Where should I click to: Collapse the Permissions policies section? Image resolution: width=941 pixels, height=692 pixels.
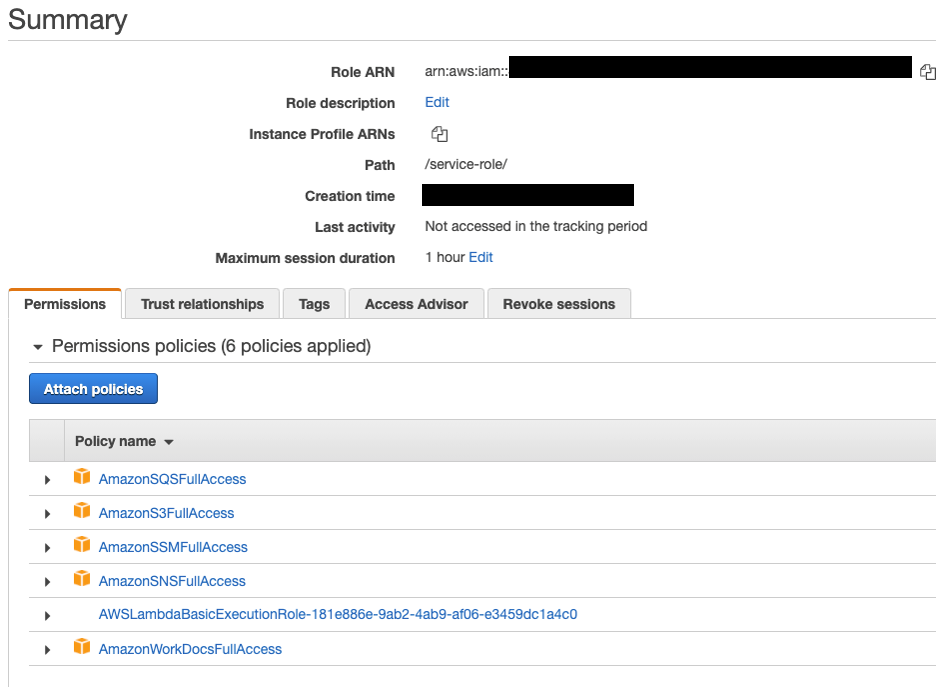coord(38,347)
